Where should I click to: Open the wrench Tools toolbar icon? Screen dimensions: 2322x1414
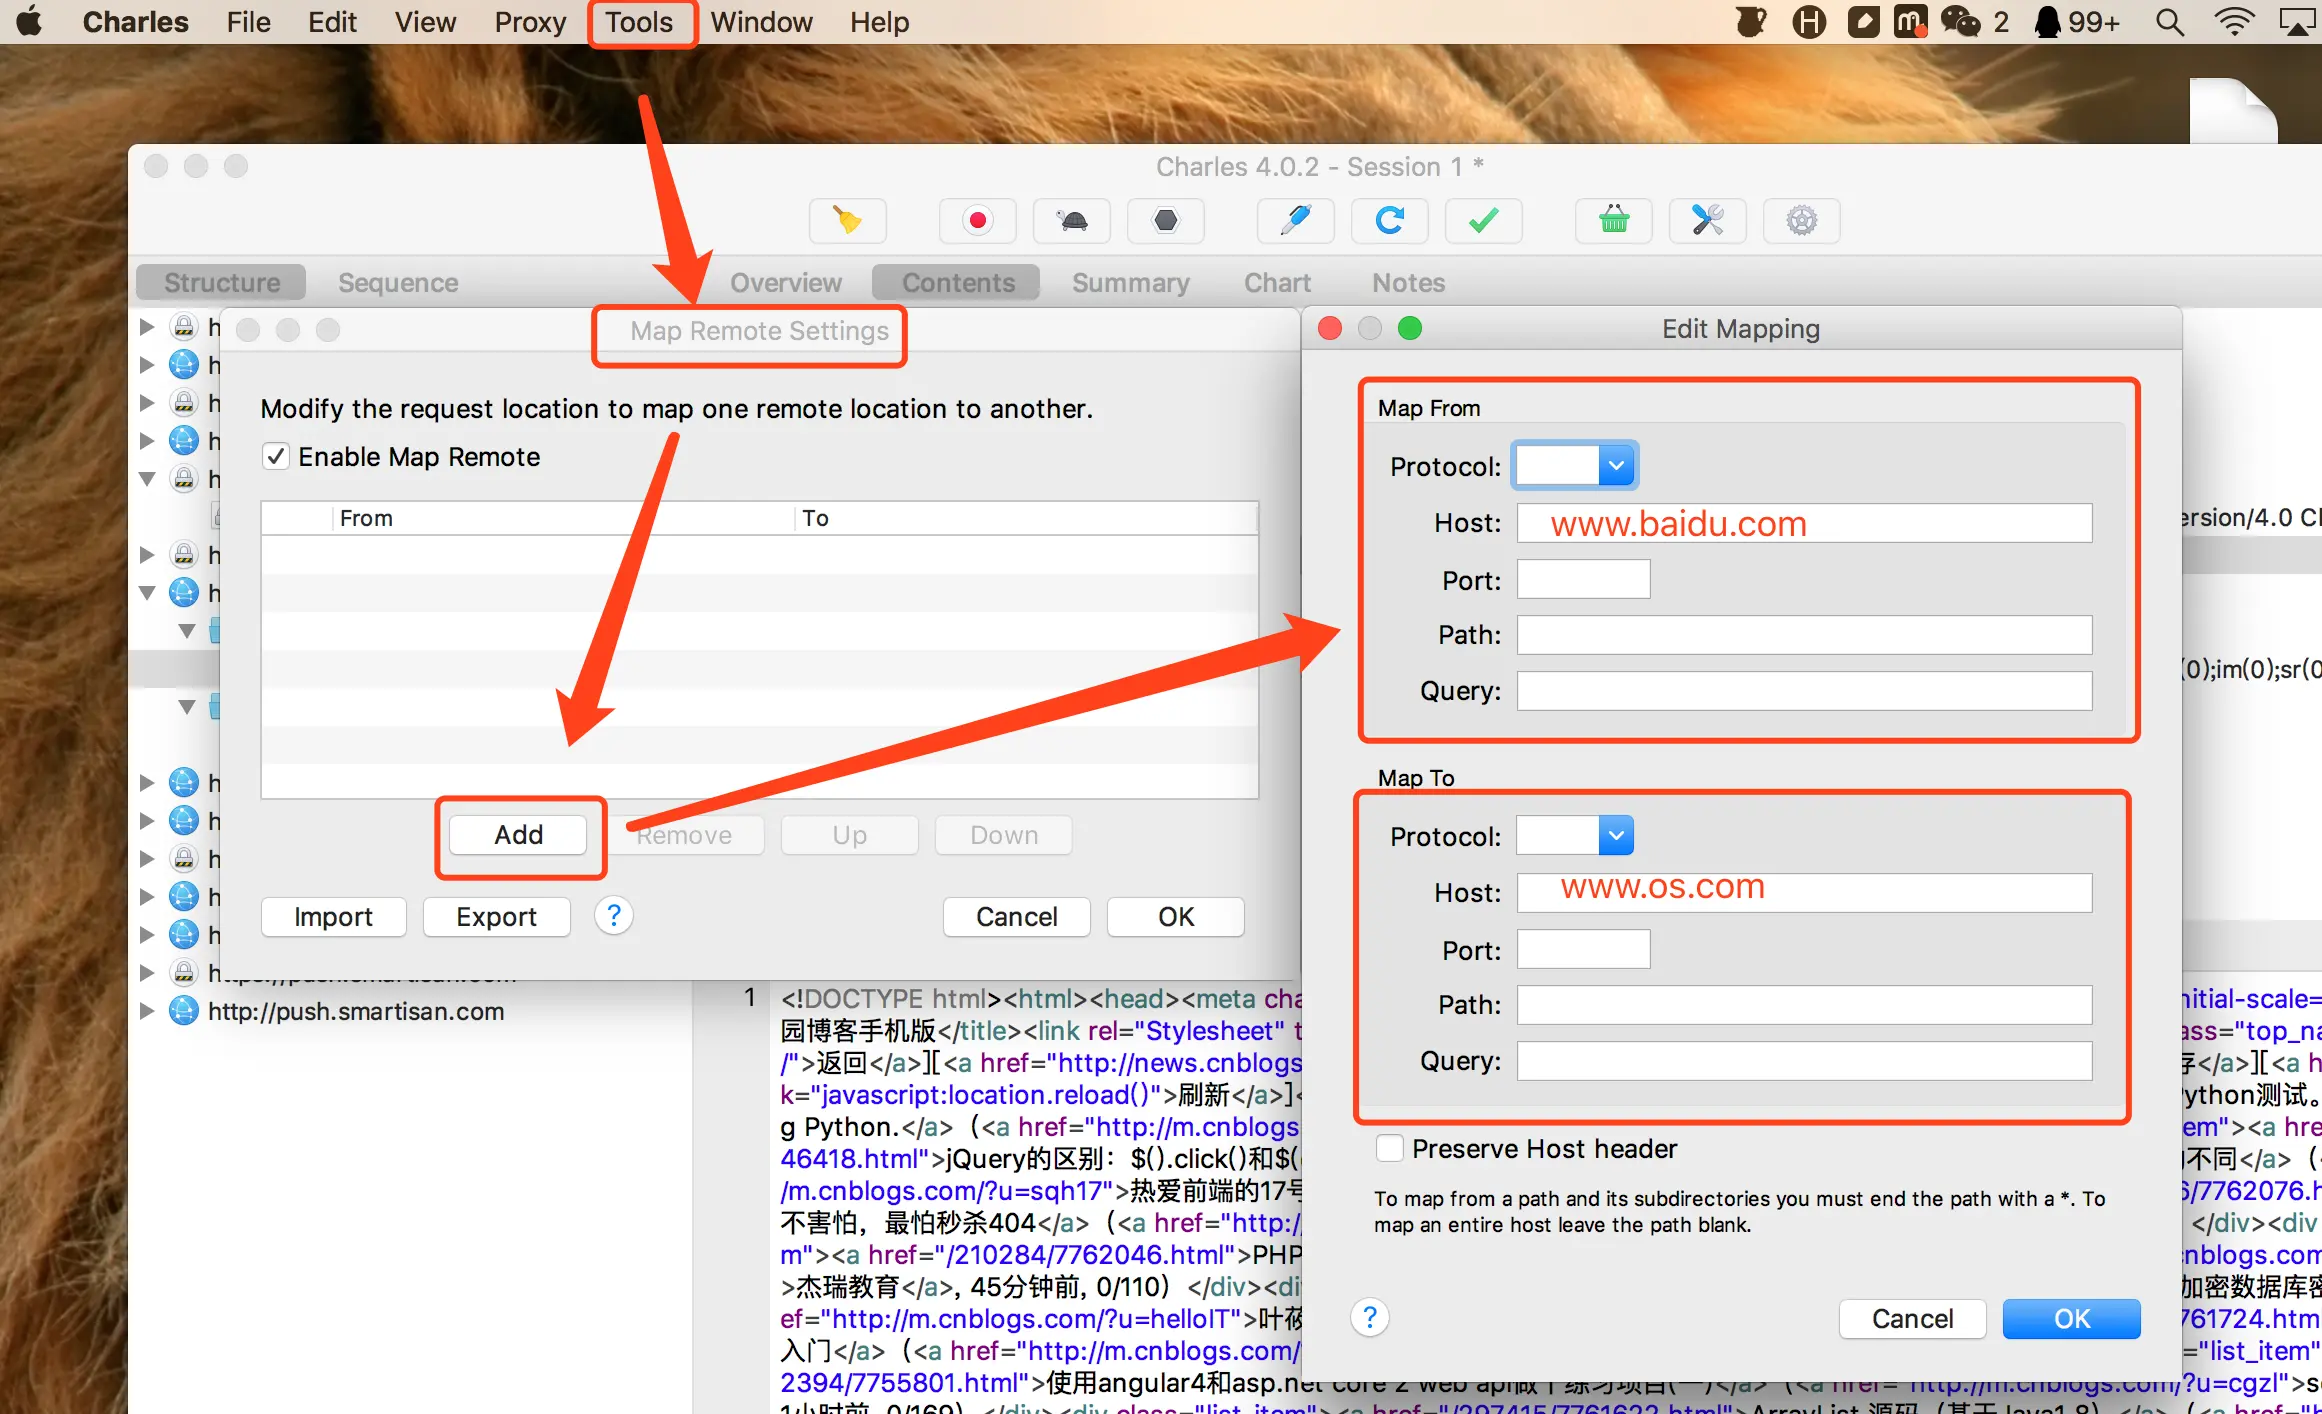click(x=1707, y=221)
